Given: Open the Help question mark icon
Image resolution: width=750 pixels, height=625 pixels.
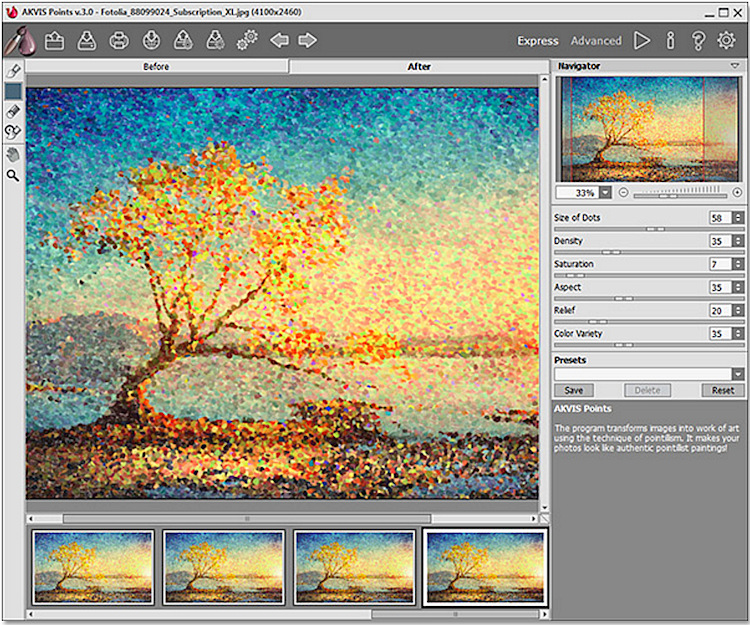Looking at the screenshot, I should (x=698, y=41).
